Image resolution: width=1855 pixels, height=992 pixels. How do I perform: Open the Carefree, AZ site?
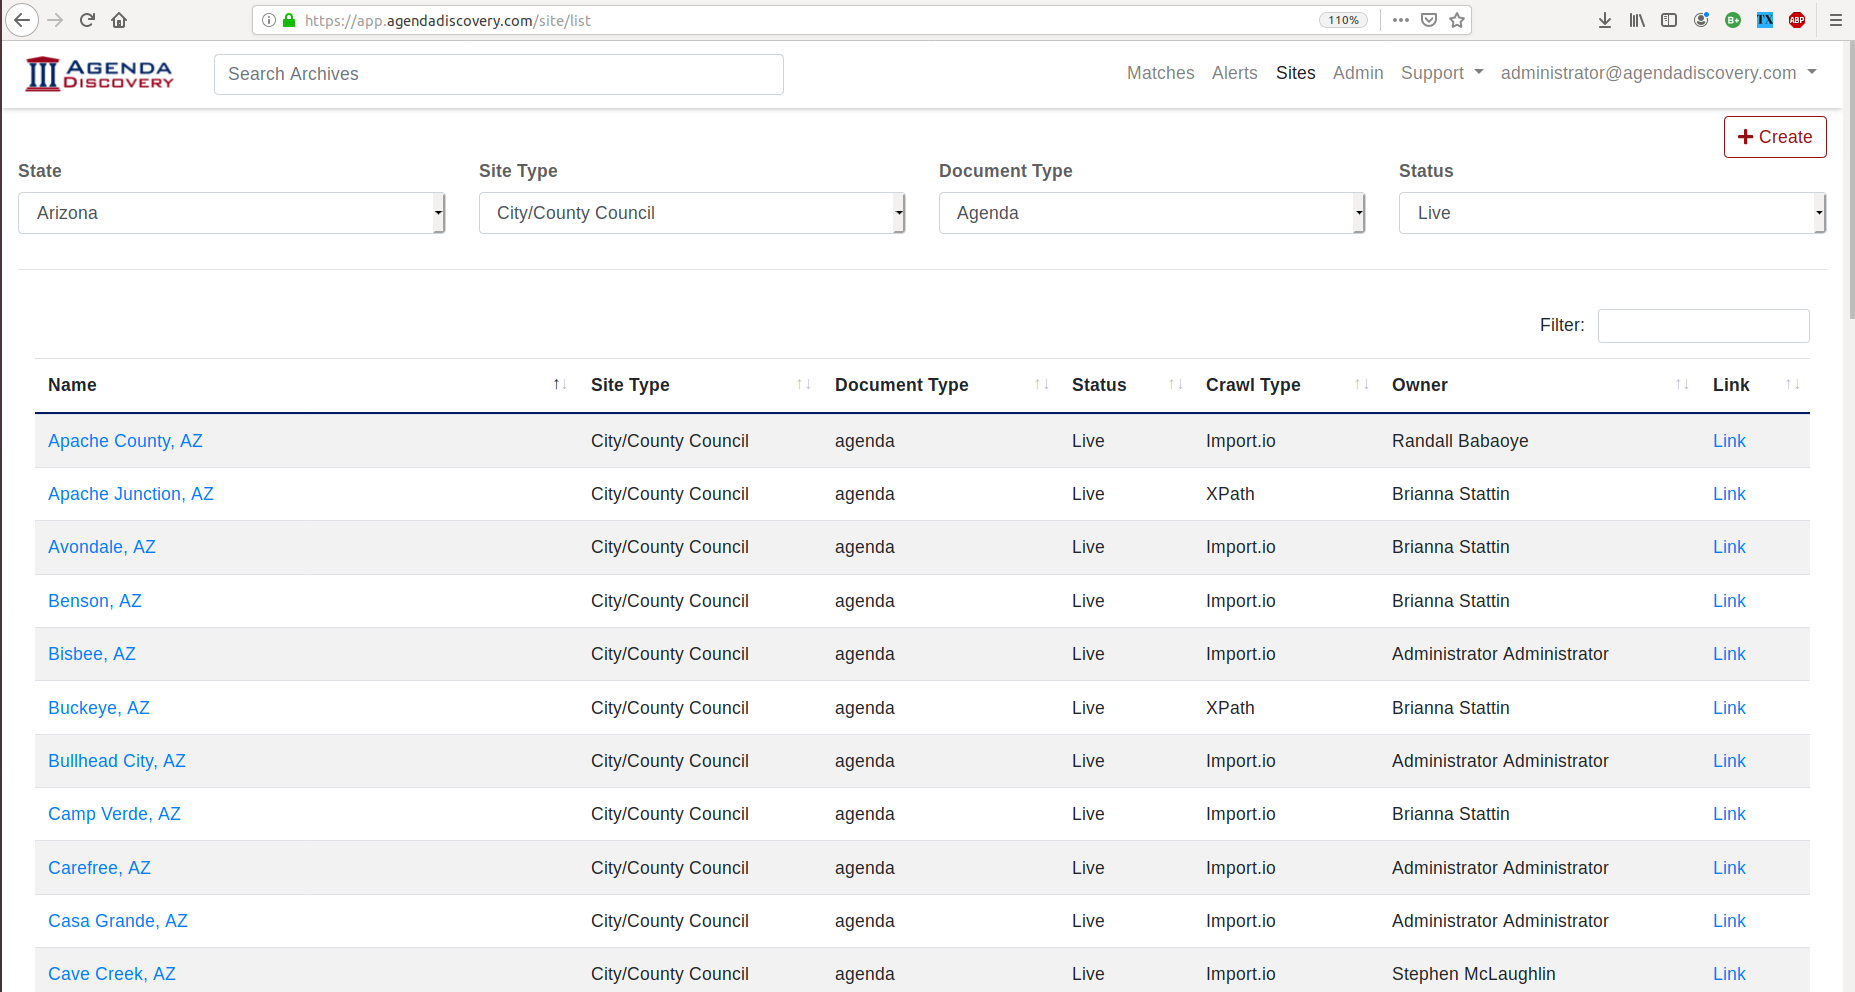coord(99,868)
